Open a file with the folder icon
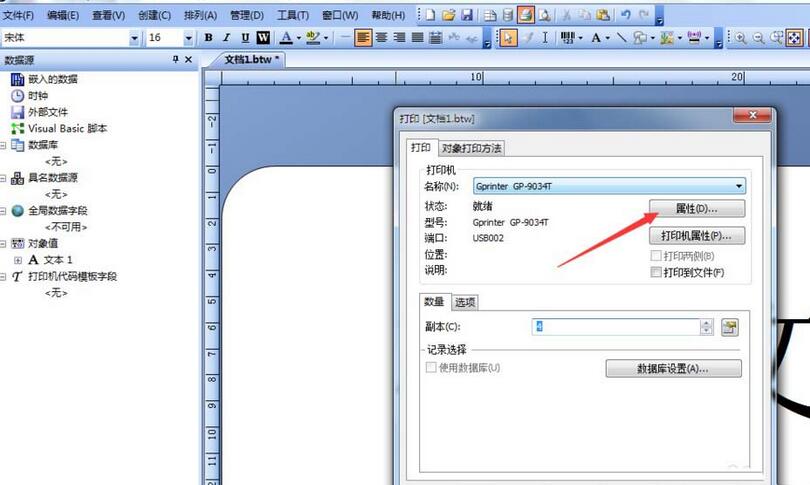 (x=449, y=15)
